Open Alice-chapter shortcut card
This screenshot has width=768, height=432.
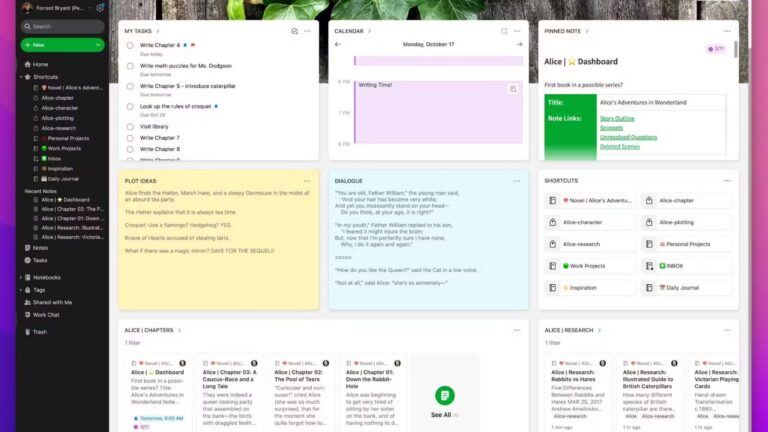click(687, 201)
